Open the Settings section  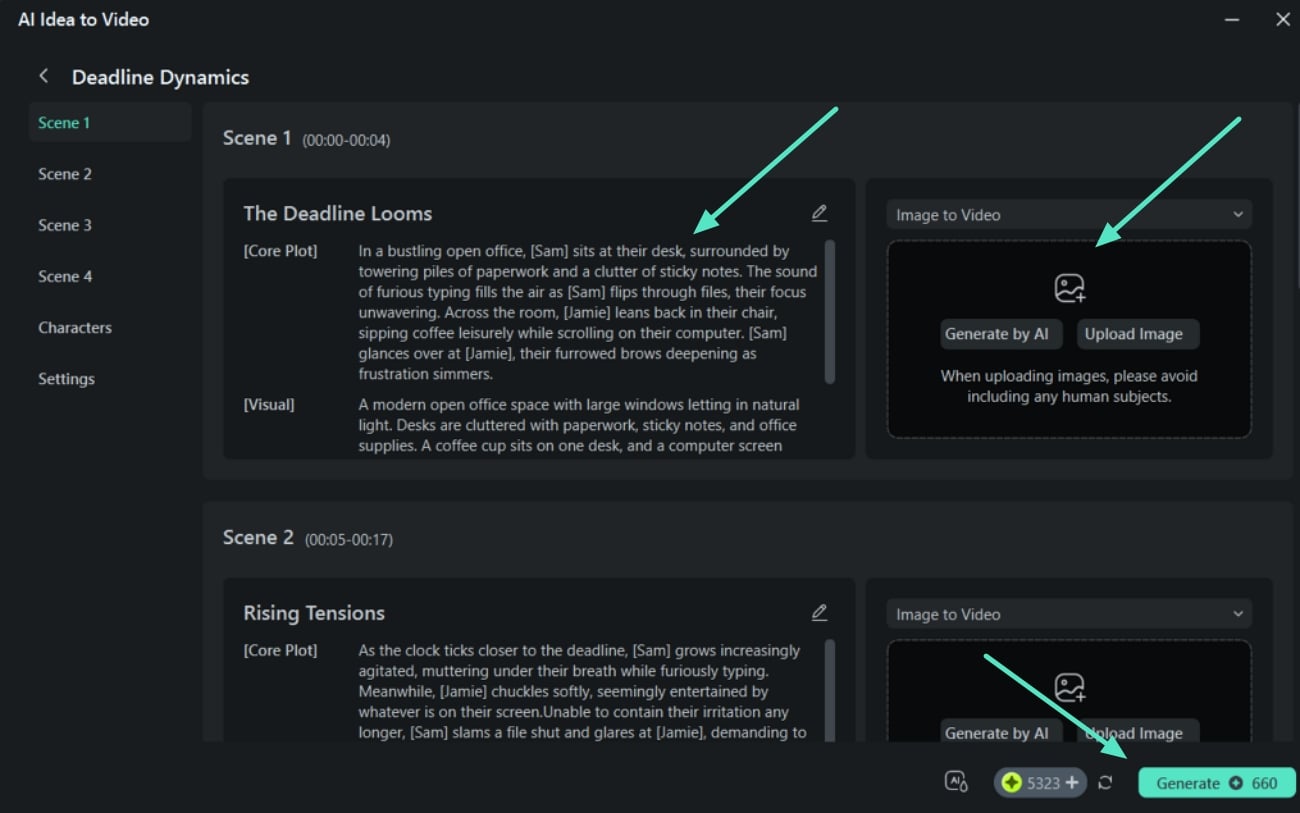coord(66,379)
